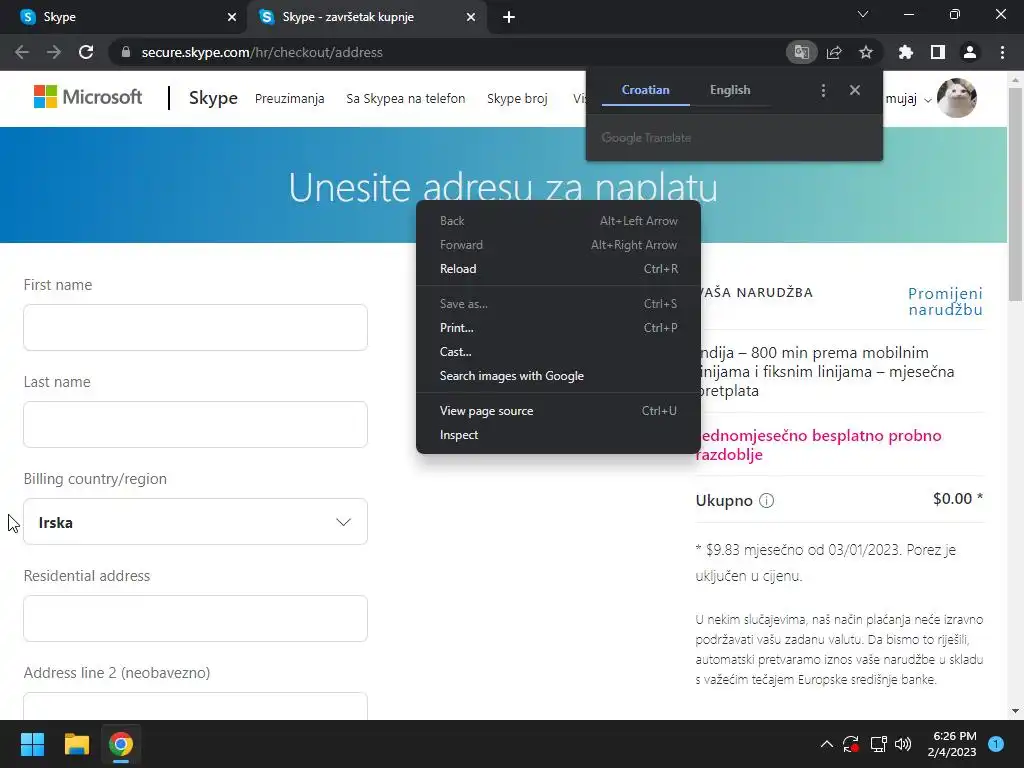Open the translate popup options menu

(x=824, y=90)
